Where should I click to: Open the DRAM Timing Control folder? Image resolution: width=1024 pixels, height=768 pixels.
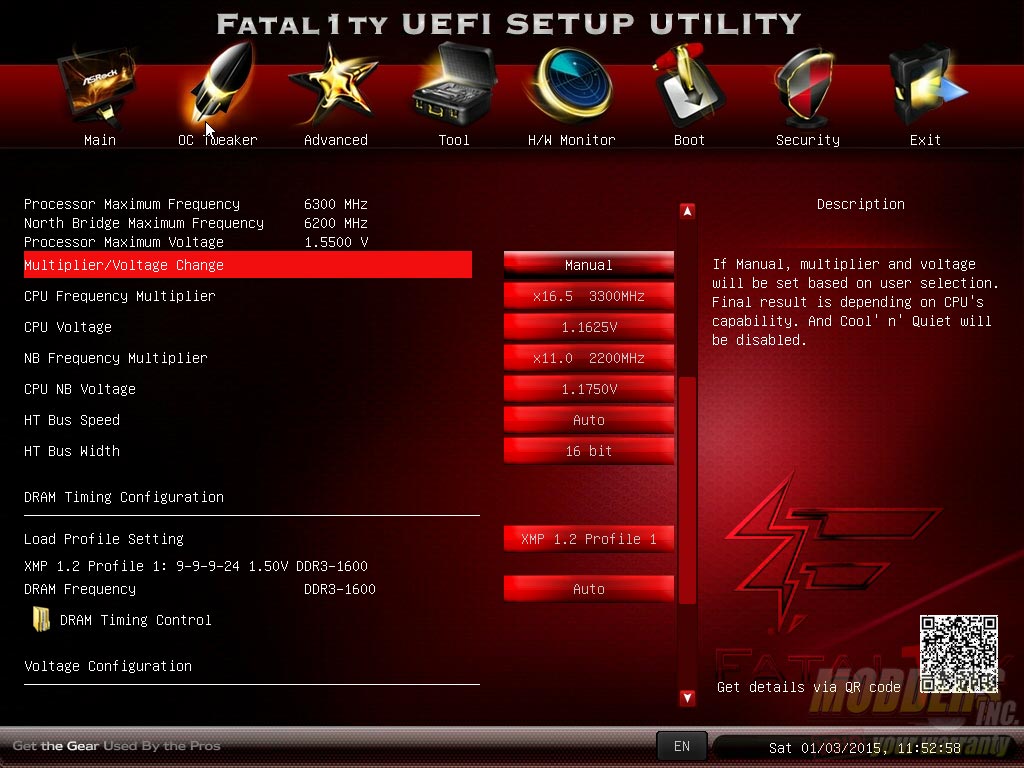pos(42,620)
